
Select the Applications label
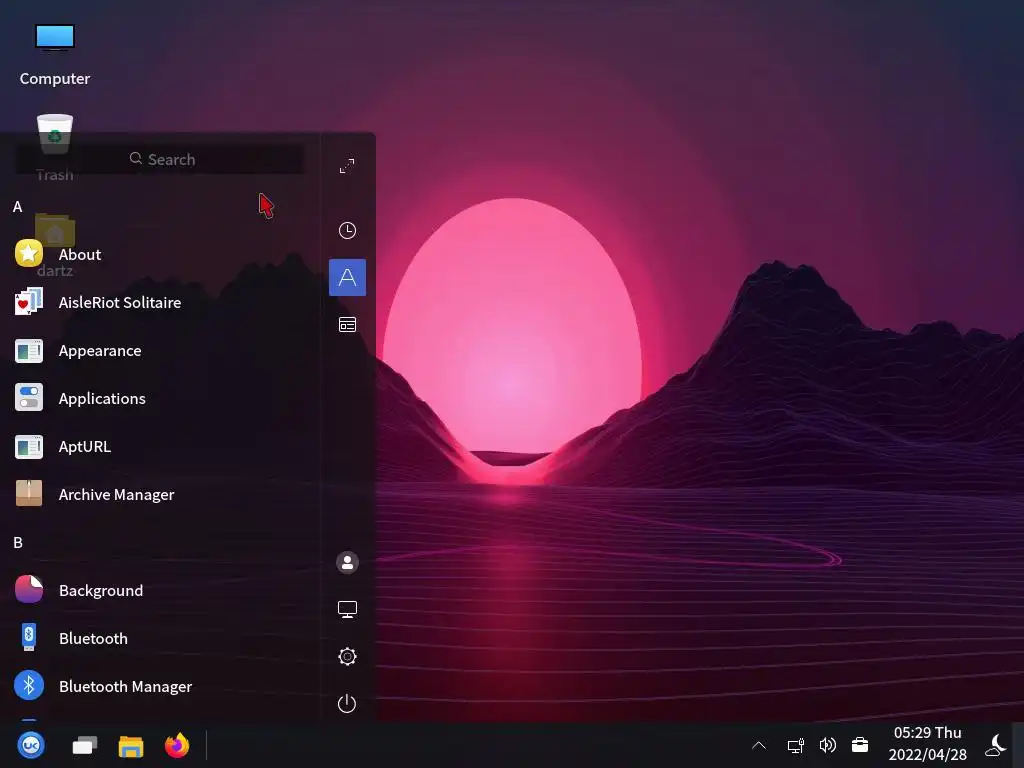click(x=102, y=399)
